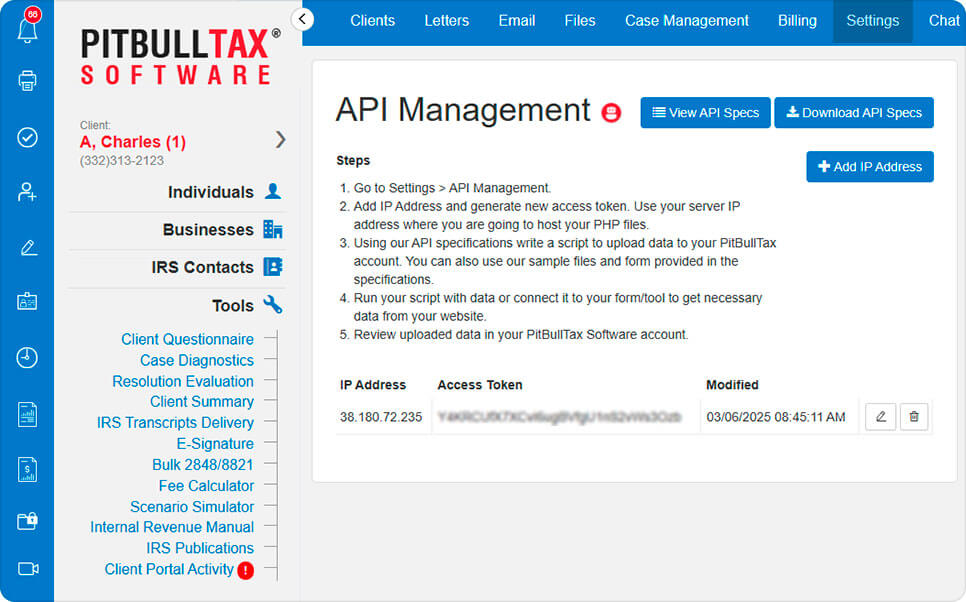Open the Letters tab
The width and height of the screenshot is (966, 602).
tap(447, 21)
